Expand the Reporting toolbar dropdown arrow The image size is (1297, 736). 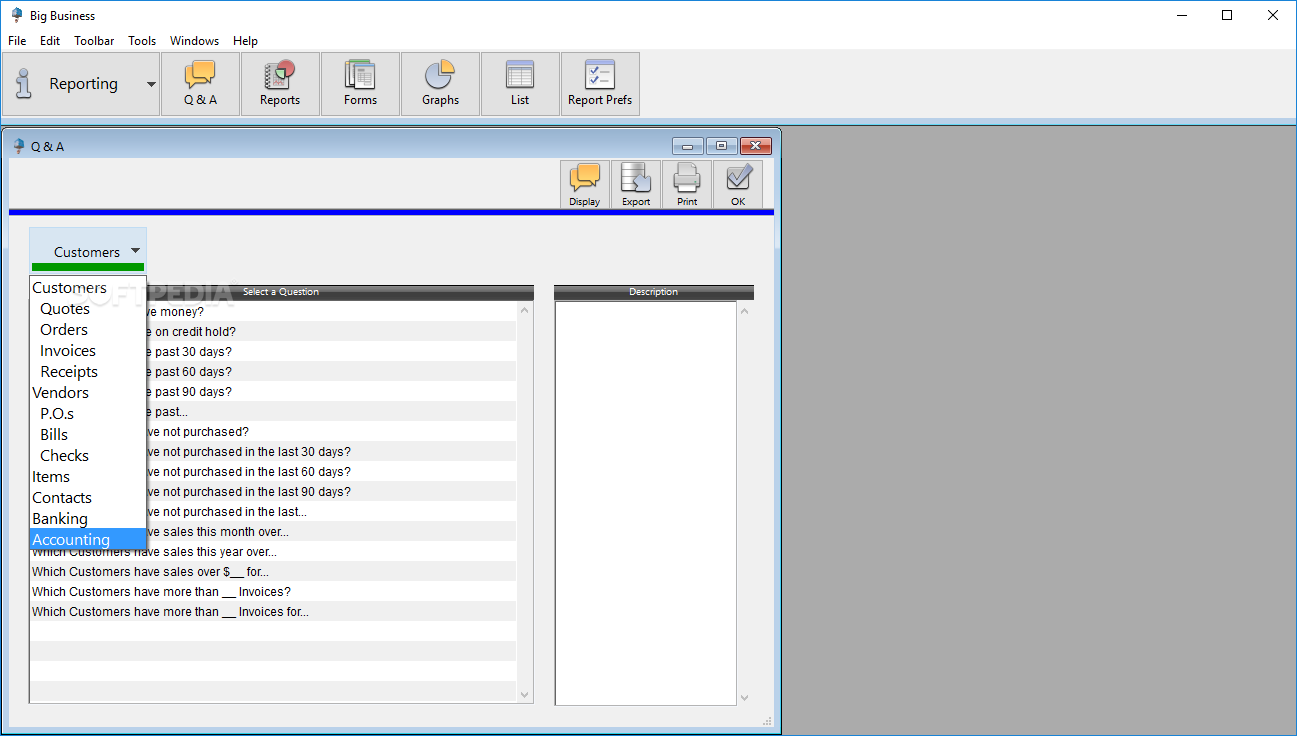151,84
